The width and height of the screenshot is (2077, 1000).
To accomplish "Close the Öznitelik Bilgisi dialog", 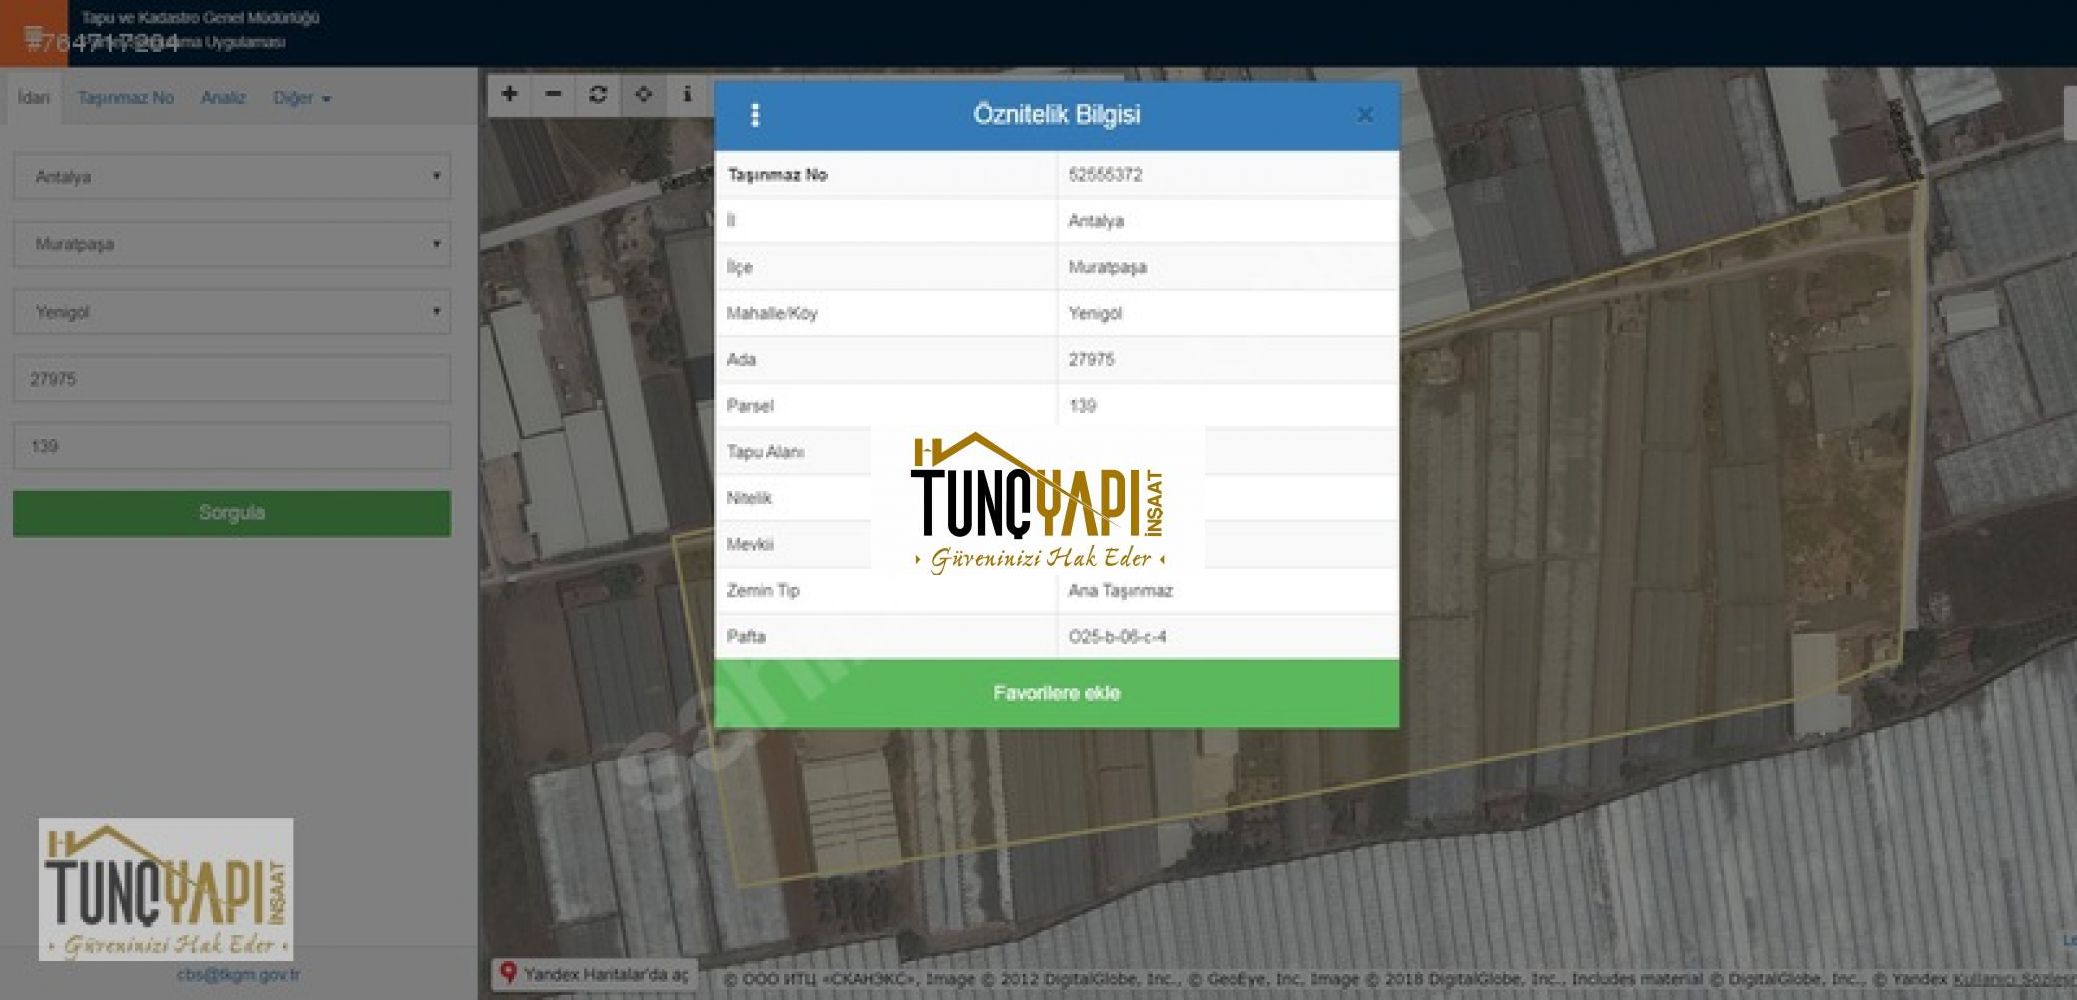I will [x=1364, y=115].
